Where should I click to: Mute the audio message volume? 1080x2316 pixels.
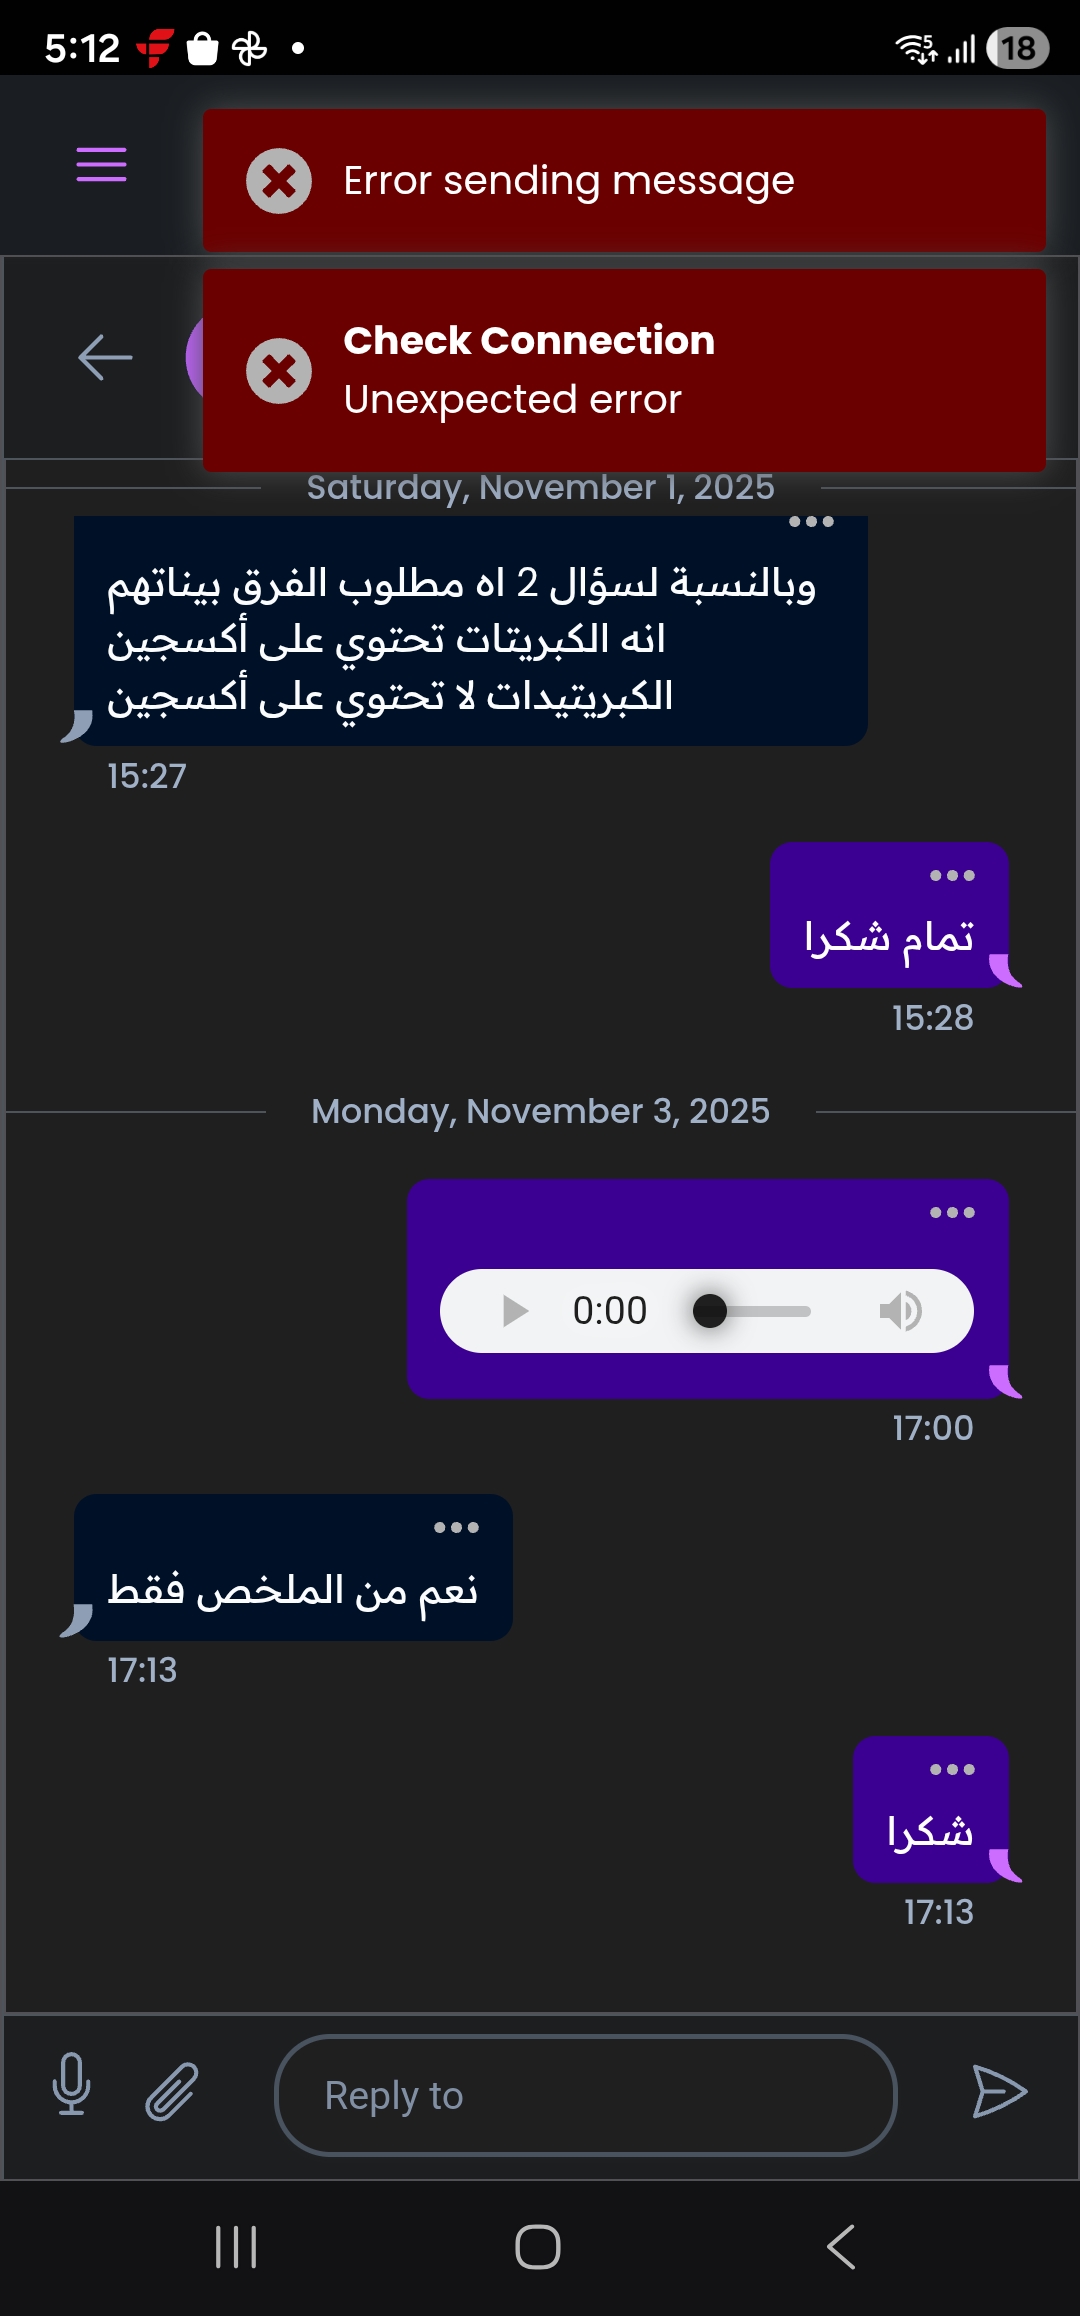(x=900, y=1311)
